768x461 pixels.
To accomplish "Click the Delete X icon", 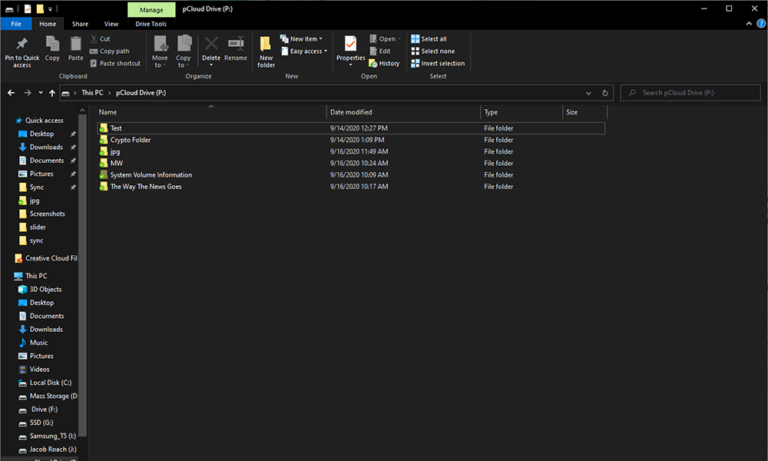I will [211, 44].
